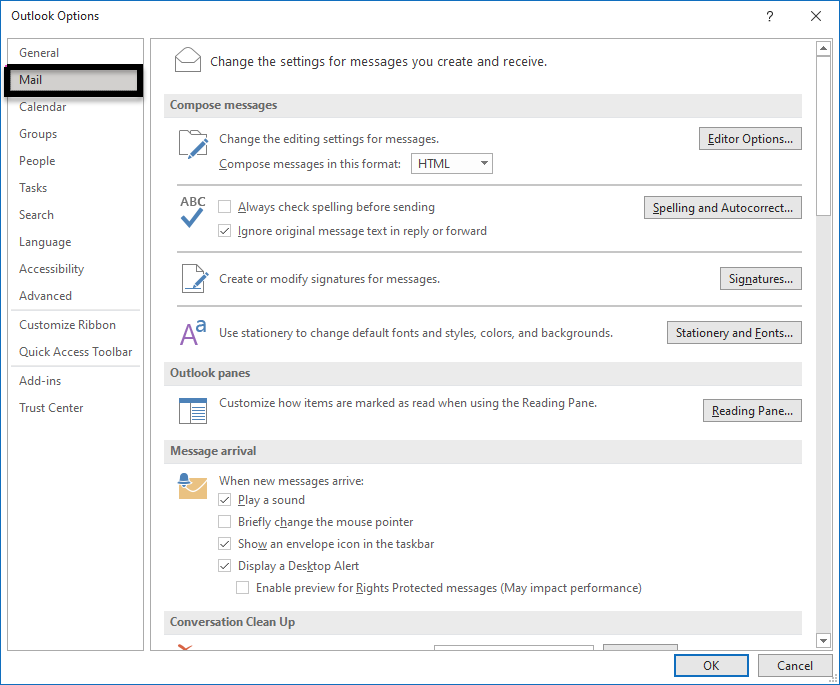This screenshot has height=685, width=840.
Task: Enable preview for Rights Protected messages
Action: [243, 588]
